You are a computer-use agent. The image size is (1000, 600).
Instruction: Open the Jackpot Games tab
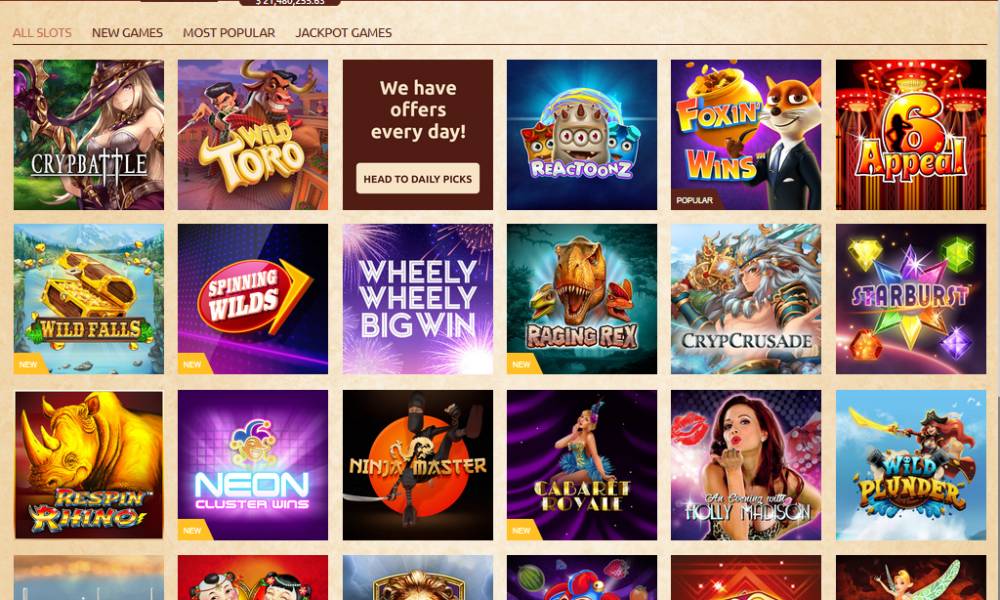click(343, 33)
